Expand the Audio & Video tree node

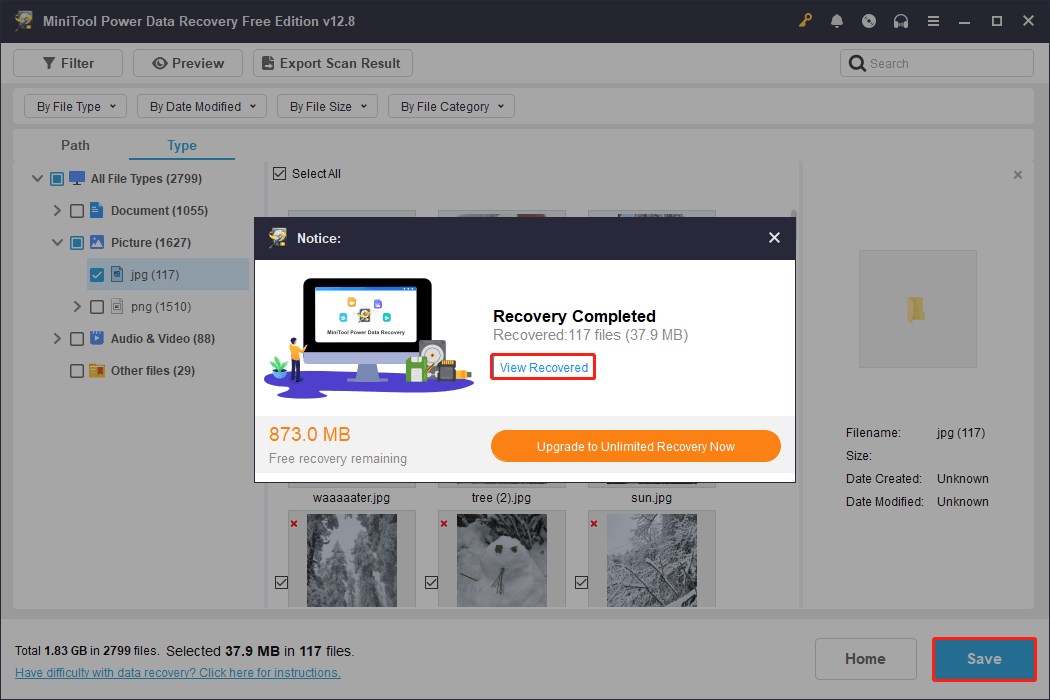coord(57,338)
